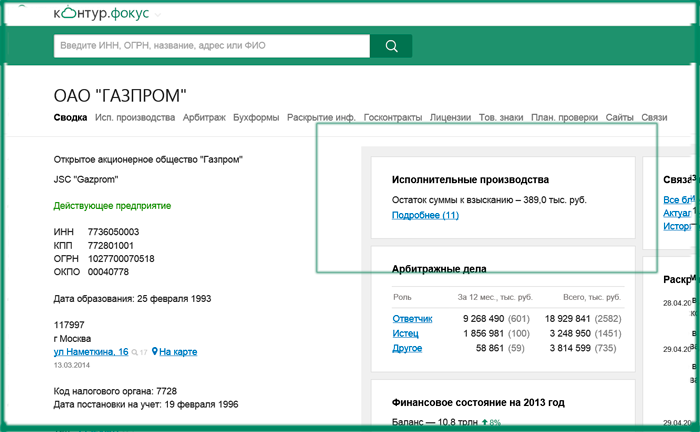Click the 1 856 981 amount in Истец row
Image resolution: width=700 pixels, height=432 pixels.
coord(483,333)
